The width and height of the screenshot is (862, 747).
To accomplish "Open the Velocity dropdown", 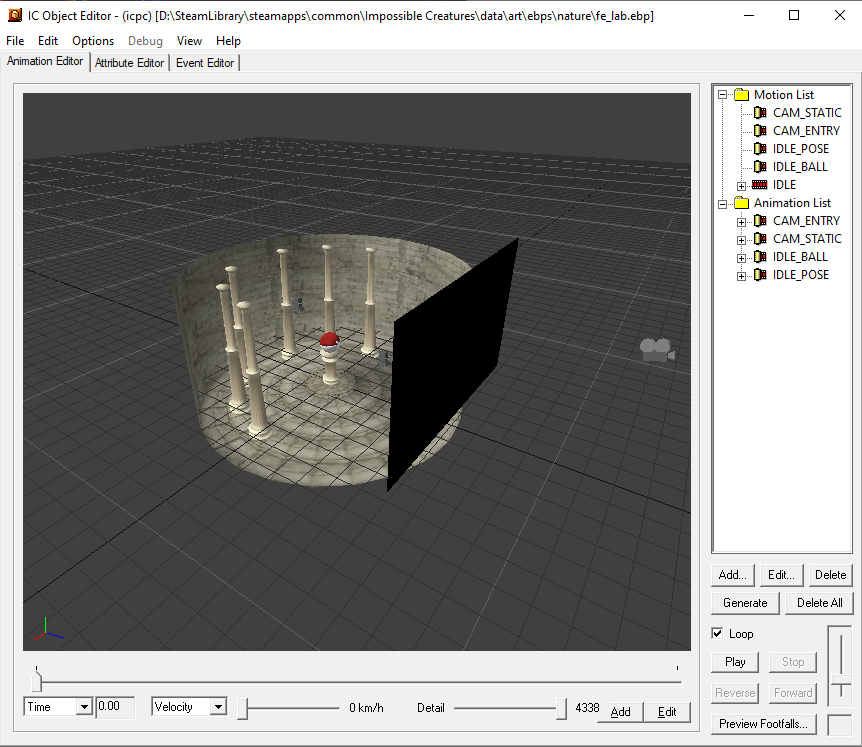I will [218, 707].
